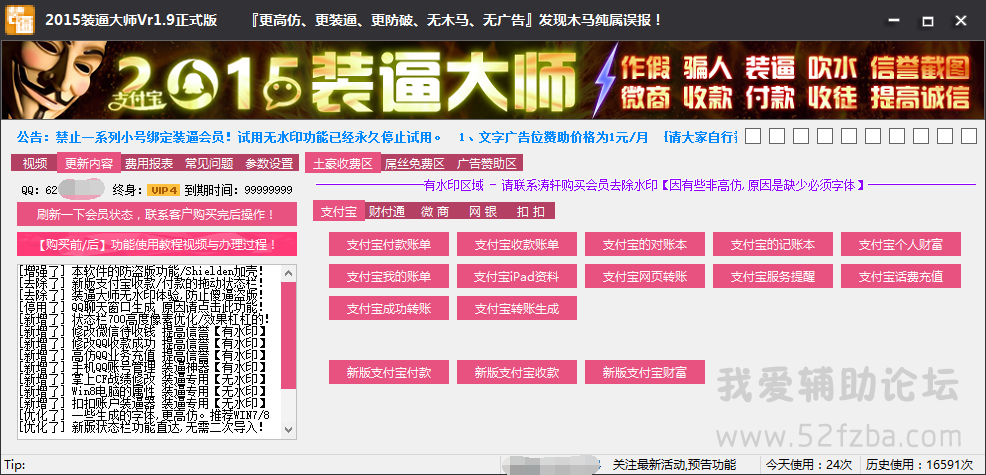
Task: Click row 装逼大师无水印体验,防止傻逼盗版
Action: pyautogui.click(x=142, y=294)
